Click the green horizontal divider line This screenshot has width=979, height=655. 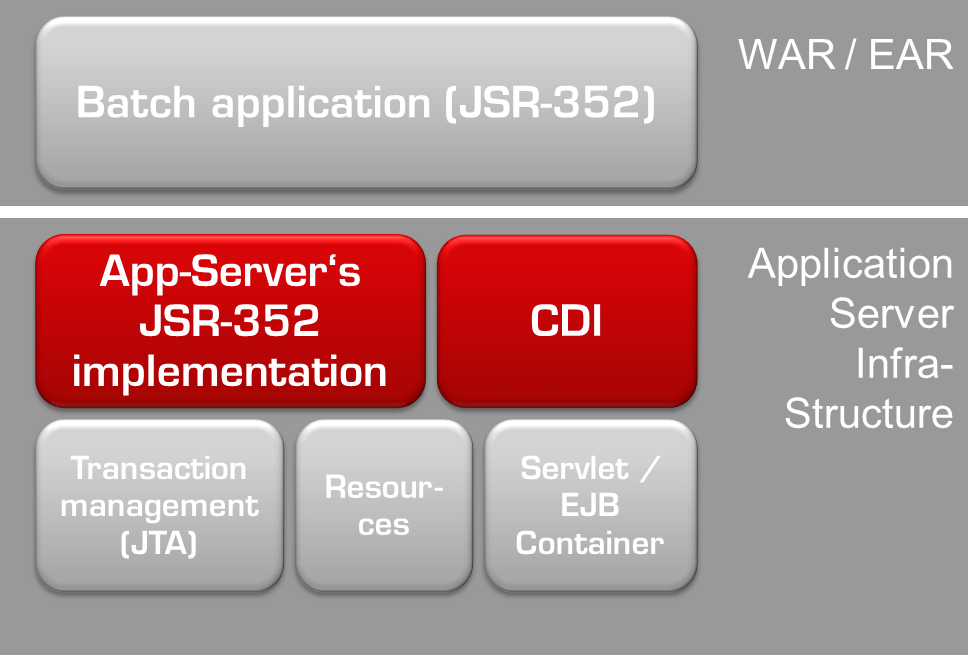480,211
